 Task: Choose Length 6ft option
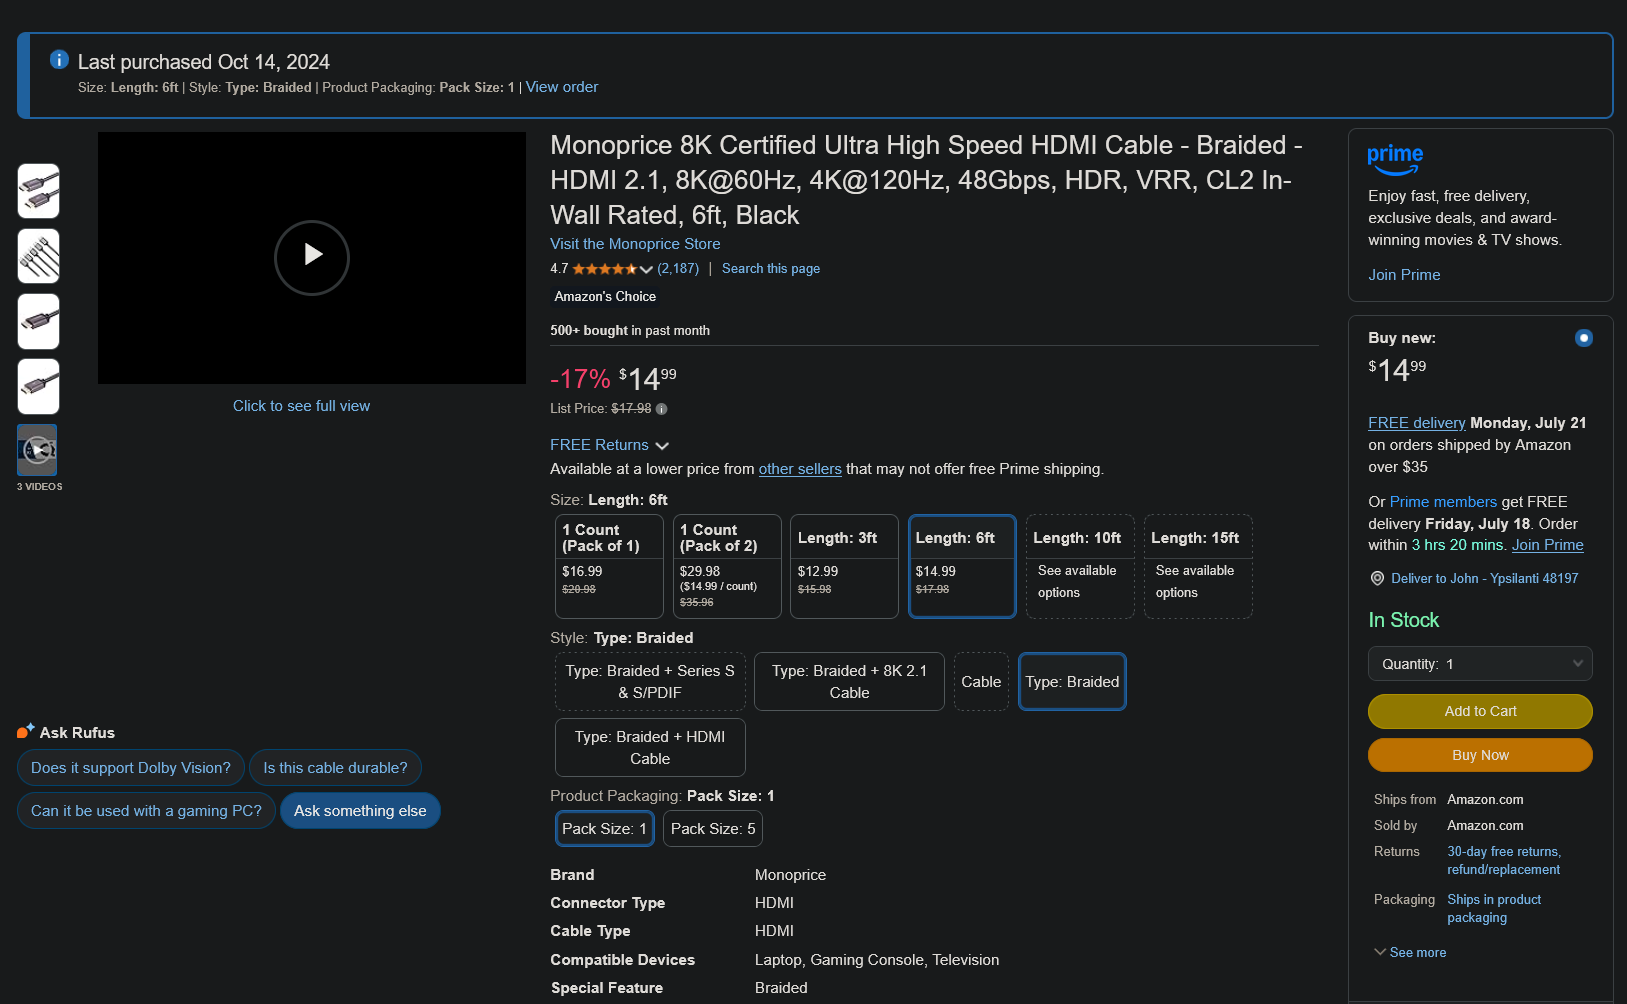pyautogui.click(x=962, y=566)
